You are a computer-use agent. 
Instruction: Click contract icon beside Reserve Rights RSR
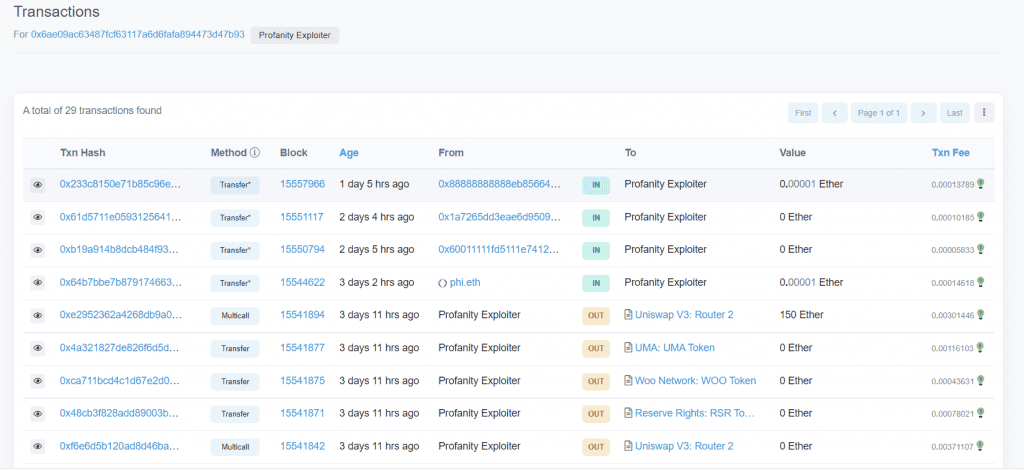point(628,413)
